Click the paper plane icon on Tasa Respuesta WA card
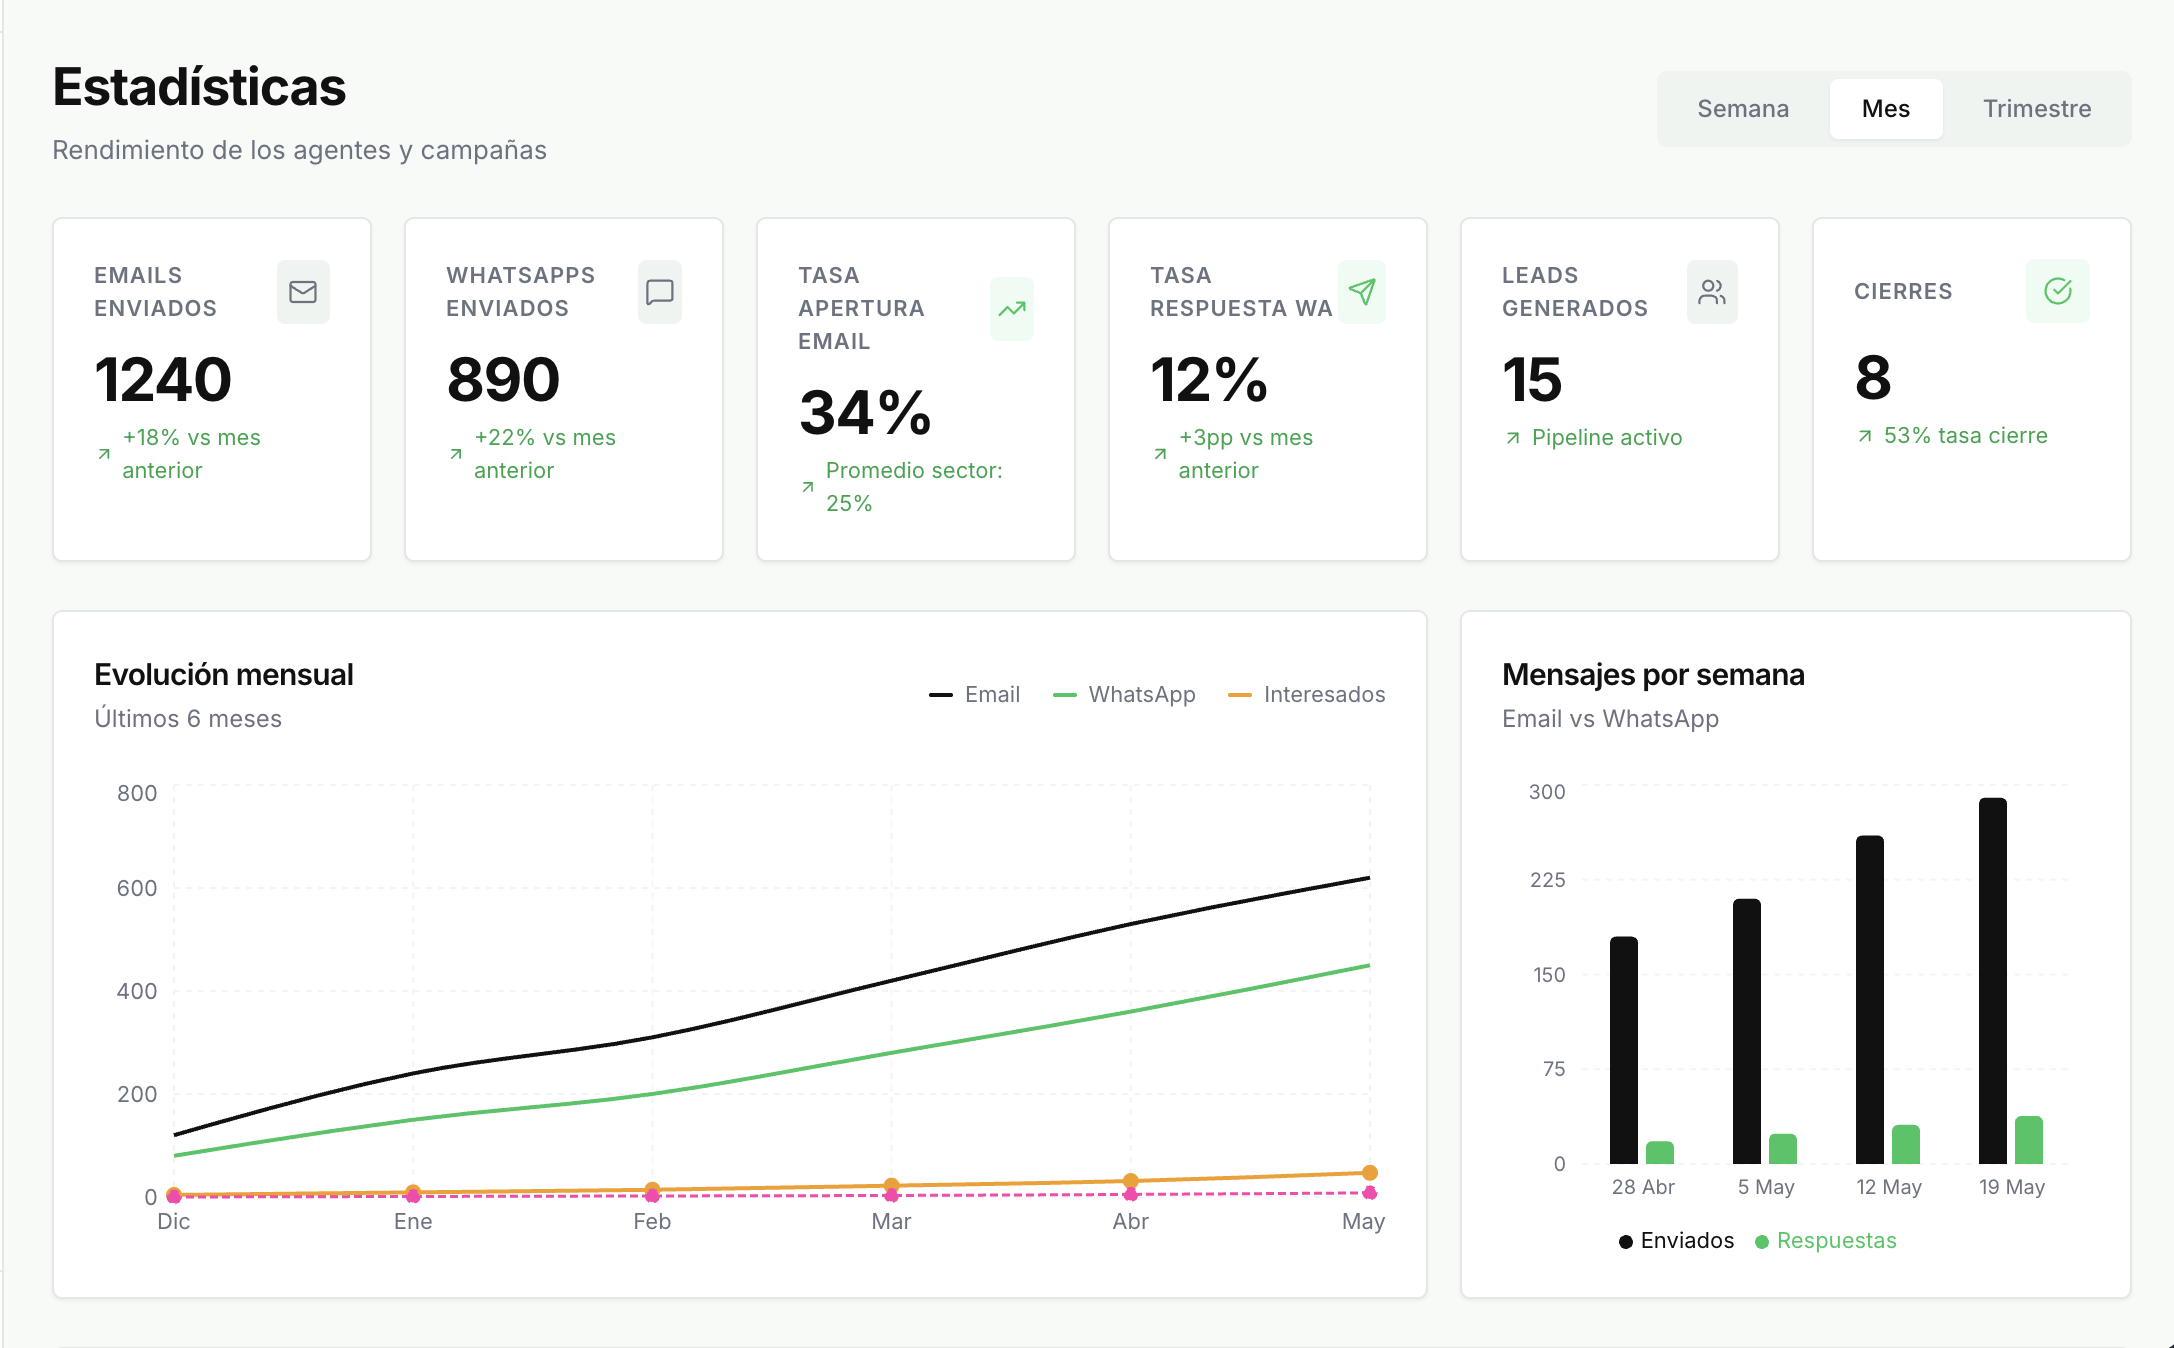The height and width of the screenshot is (1348, 2174). click(x=1362, y=292)
